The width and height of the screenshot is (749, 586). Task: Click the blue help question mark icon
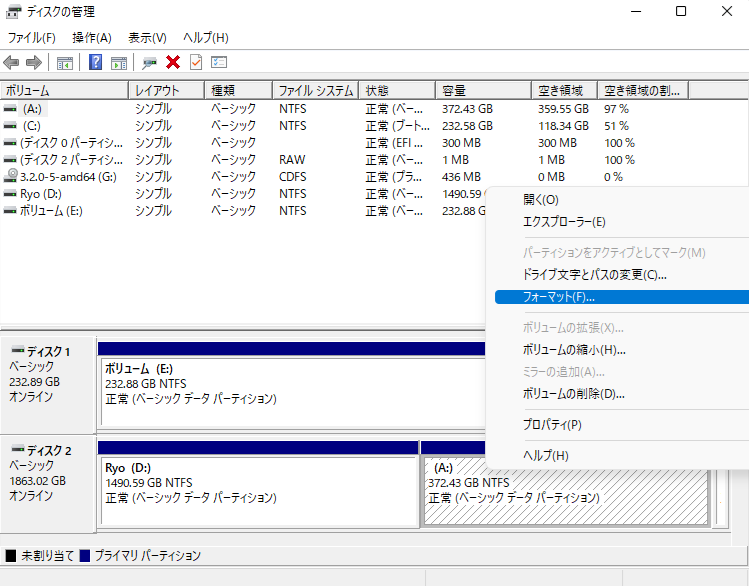(96, 63)
